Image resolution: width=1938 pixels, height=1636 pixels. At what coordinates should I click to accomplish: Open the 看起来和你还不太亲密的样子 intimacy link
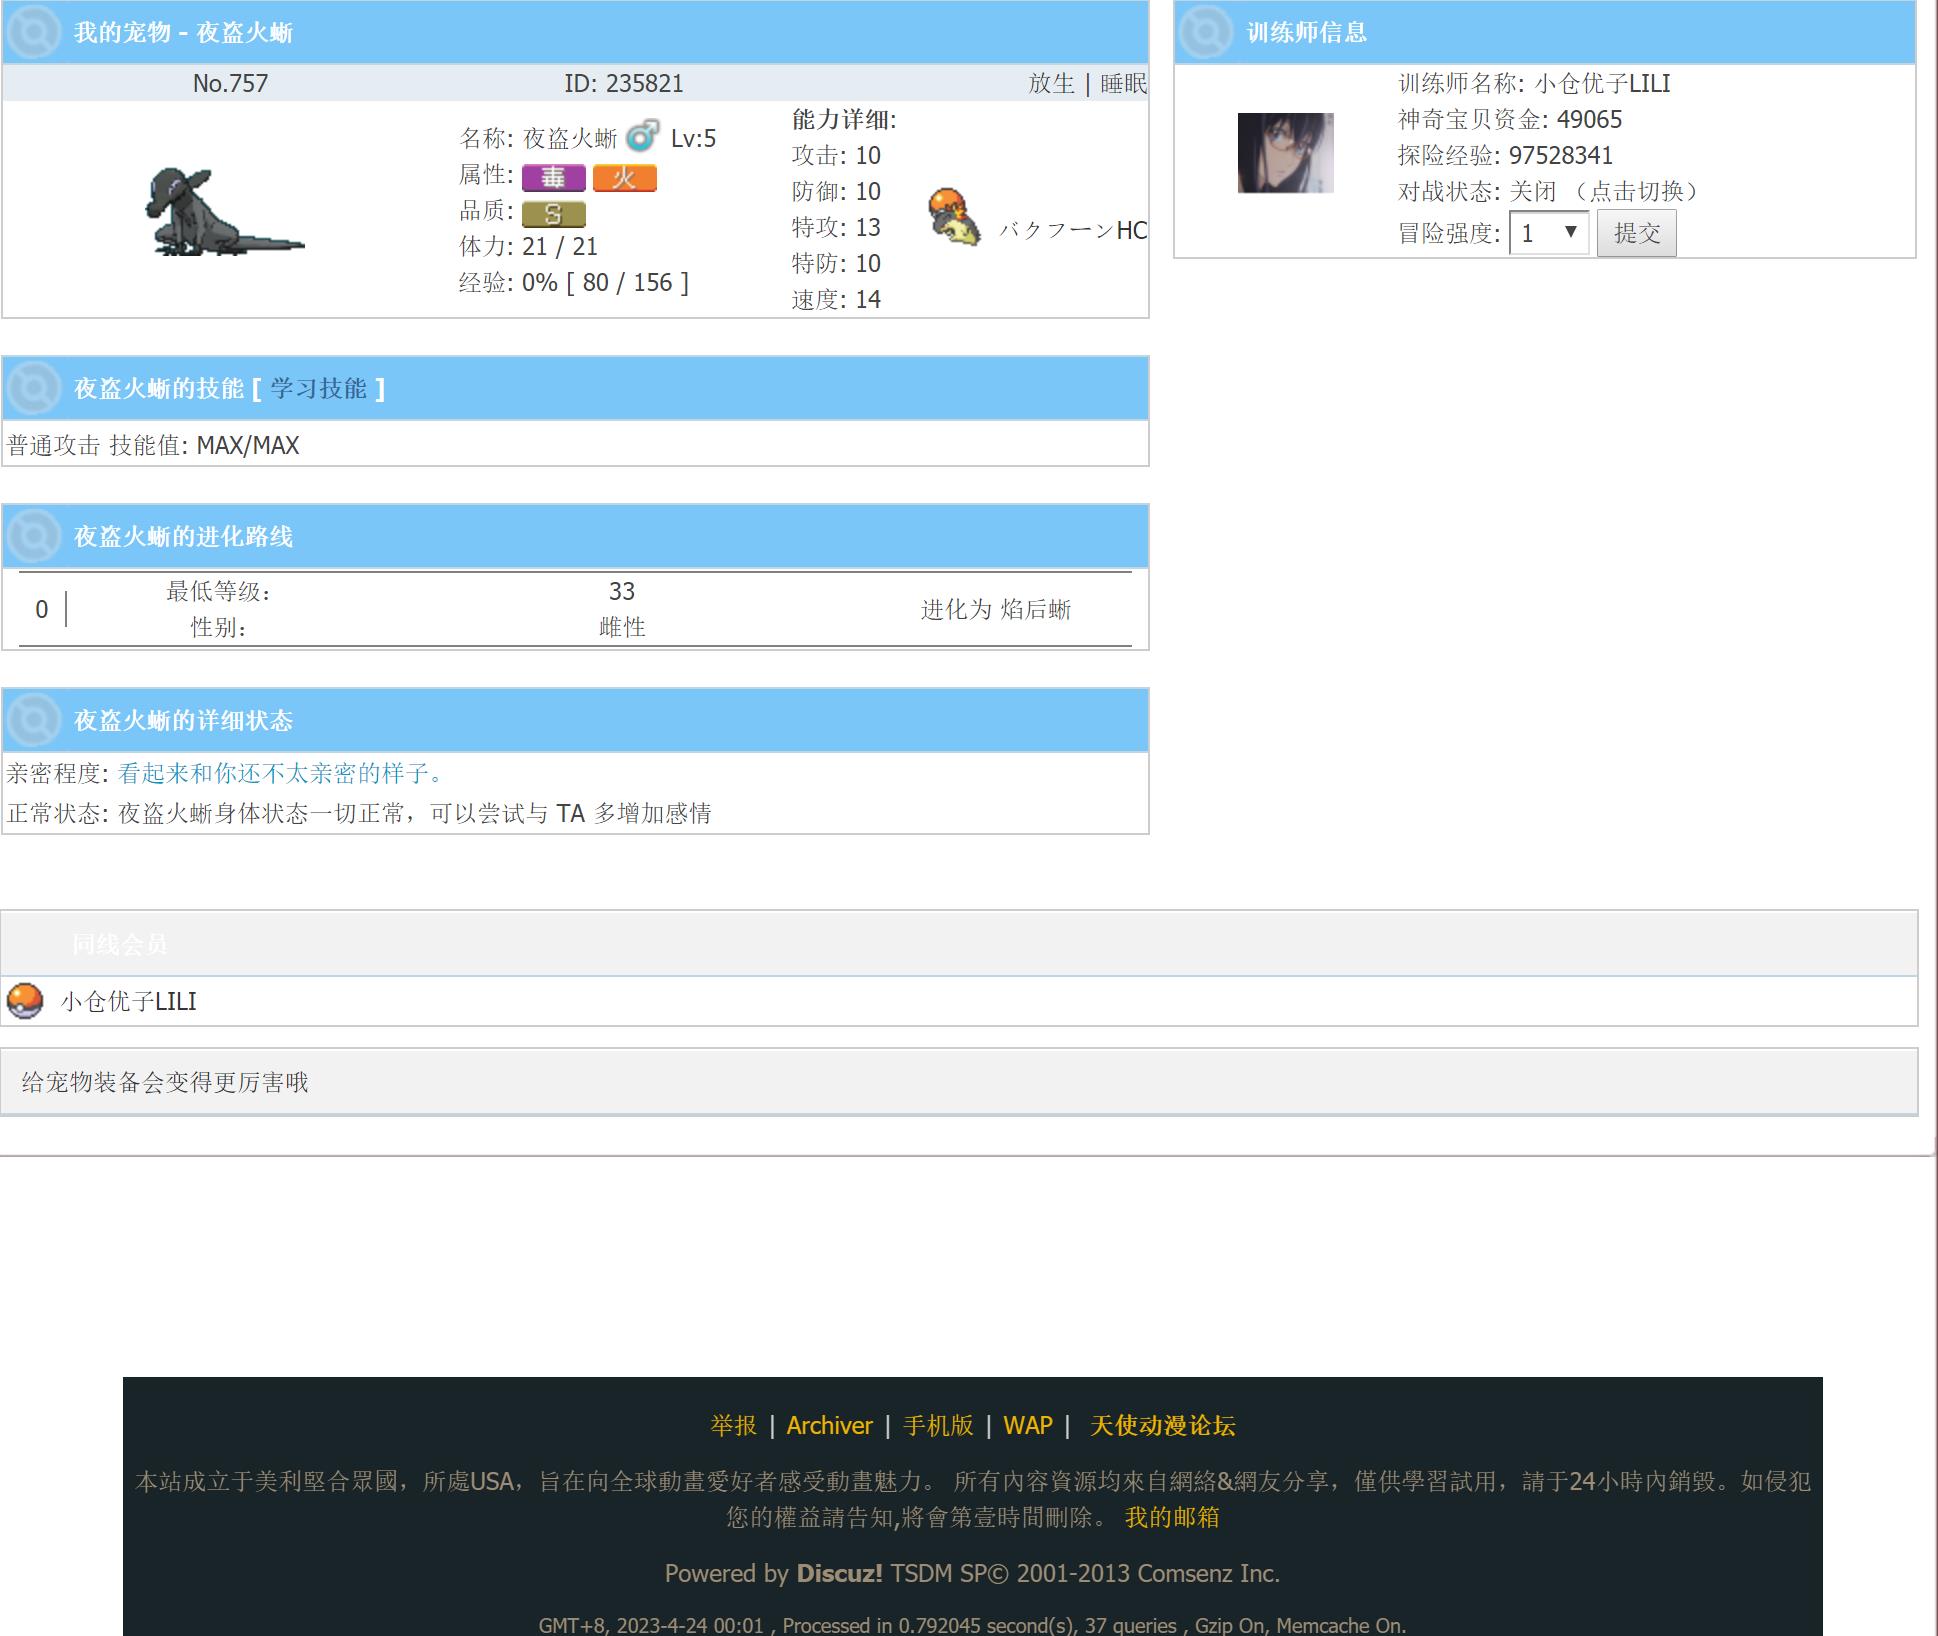tap(280, 773)
